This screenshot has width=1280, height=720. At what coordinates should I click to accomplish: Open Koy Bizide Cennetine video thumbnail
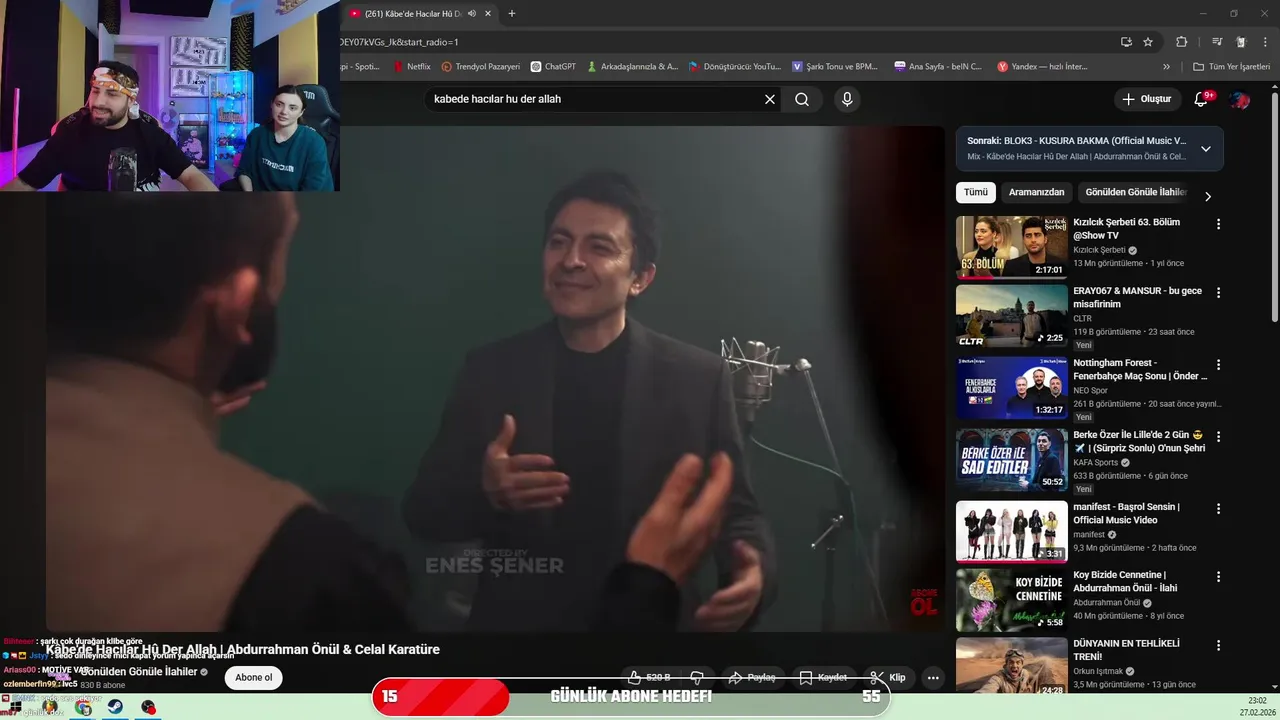[x=1011, y=600]
